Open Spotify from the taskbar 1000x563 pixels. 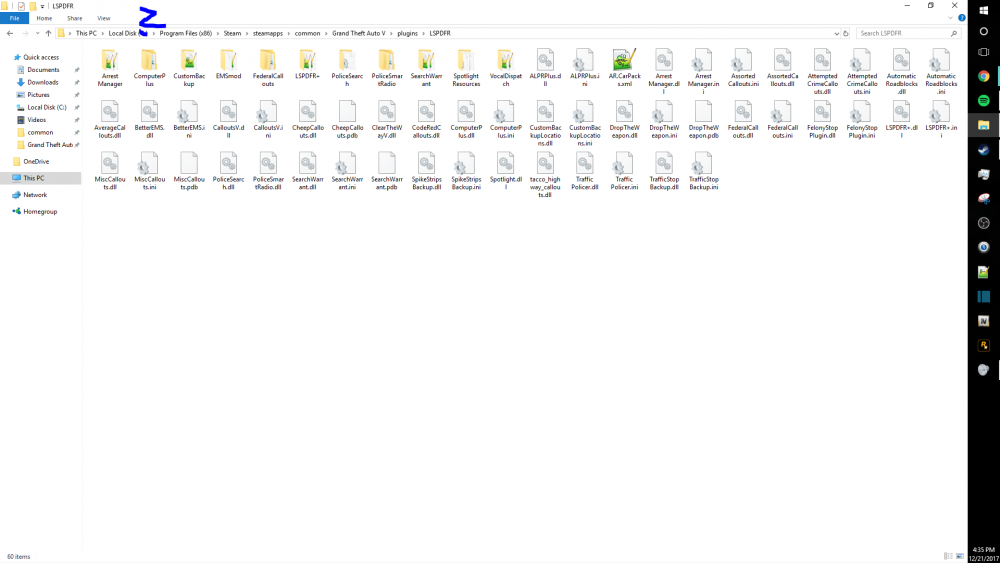[983, 100]
